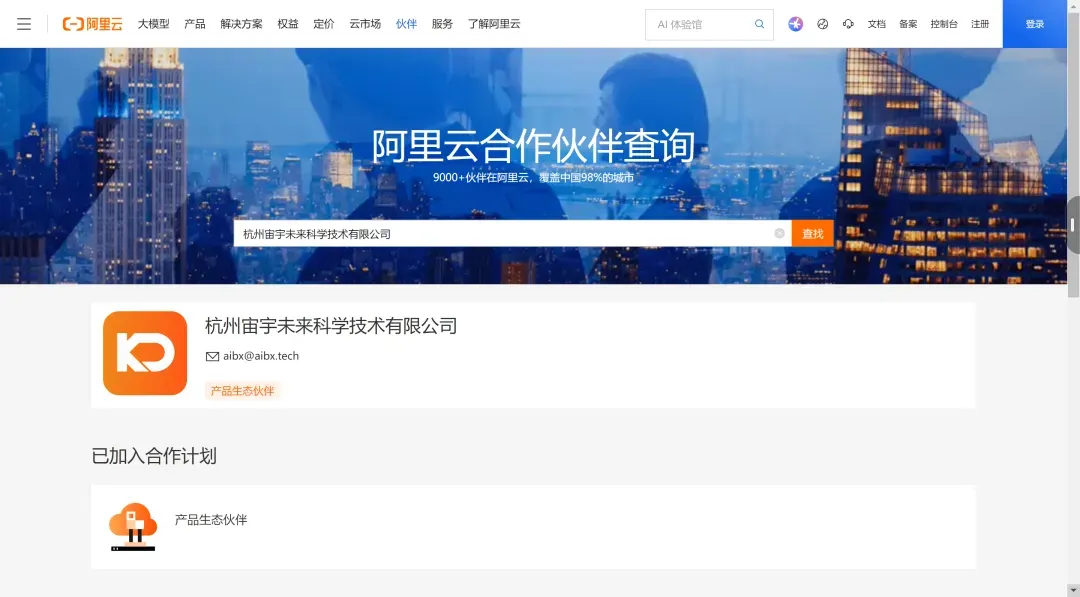
Task: Click the company name 杭州宙宇未来科学技术有限公司 heading
Action: click(x=331, y=326)
